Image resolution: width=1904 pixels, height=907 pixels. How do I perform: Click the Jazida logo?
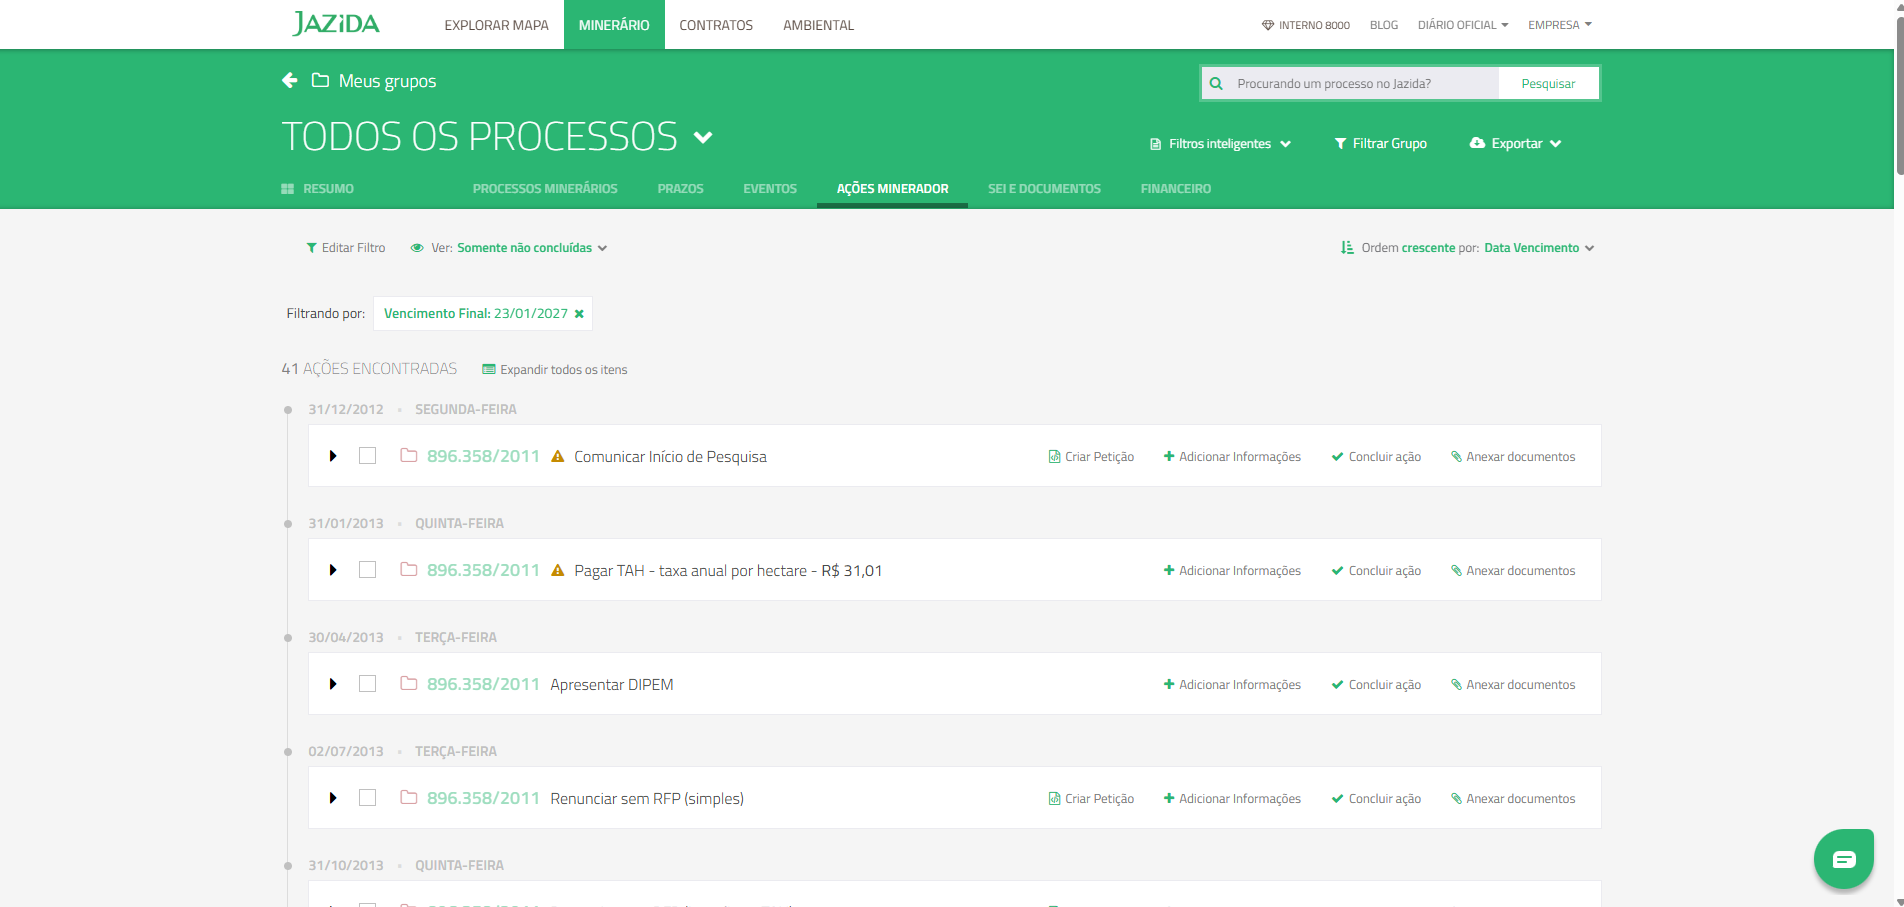point(336,24)
